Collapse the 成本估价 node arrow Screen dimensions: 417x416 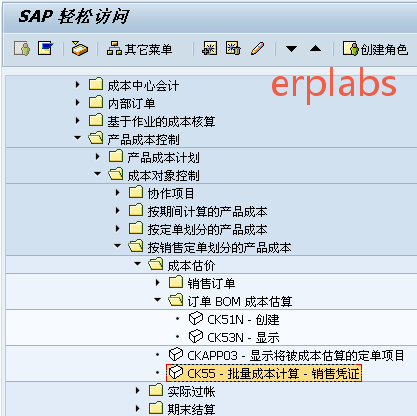pos(138,264)
